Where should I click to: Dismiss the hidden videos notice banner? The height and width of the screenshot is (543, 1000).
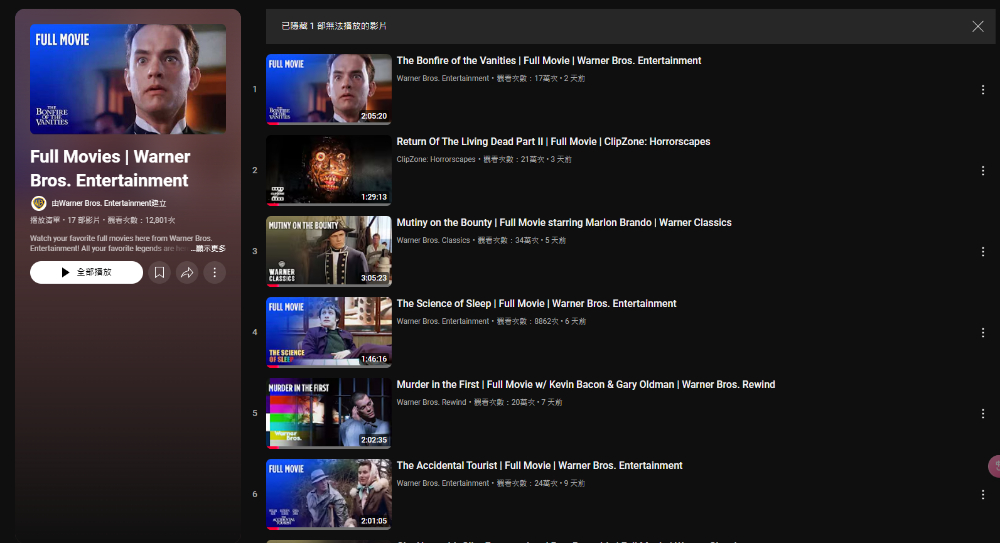tap(978, 26)
